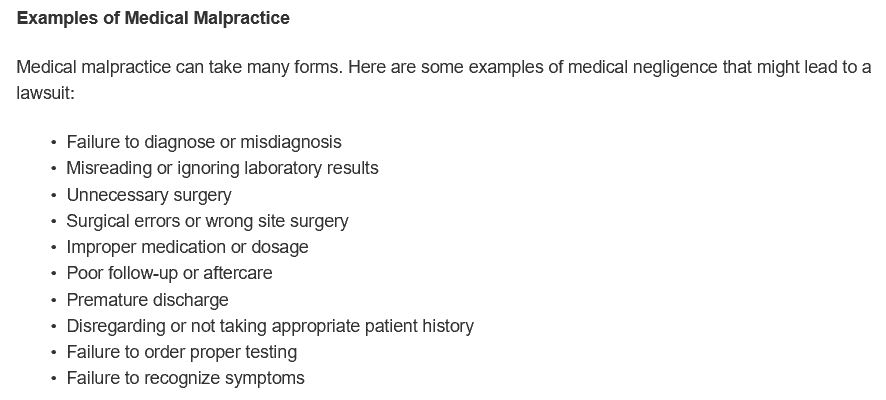This screenshot has height=400, width=886.
Task: Click the "Poor follow-up or aftercare" item
Action: [x=169, y=273]
